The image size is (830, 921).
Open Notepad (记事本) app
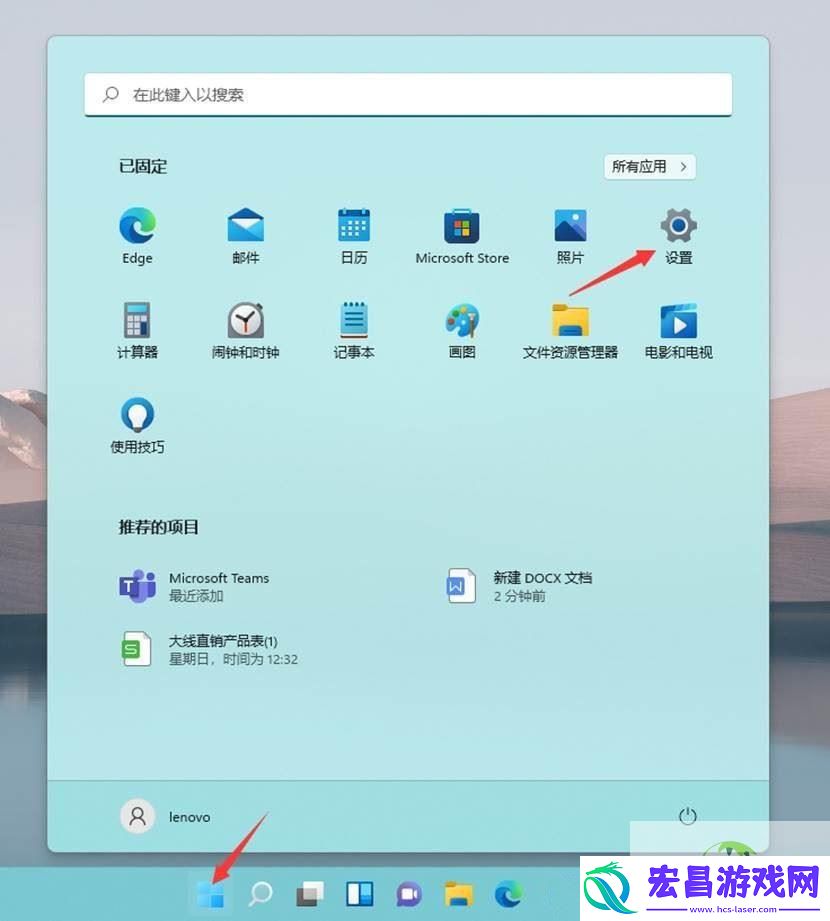click(x=354, y=330)
